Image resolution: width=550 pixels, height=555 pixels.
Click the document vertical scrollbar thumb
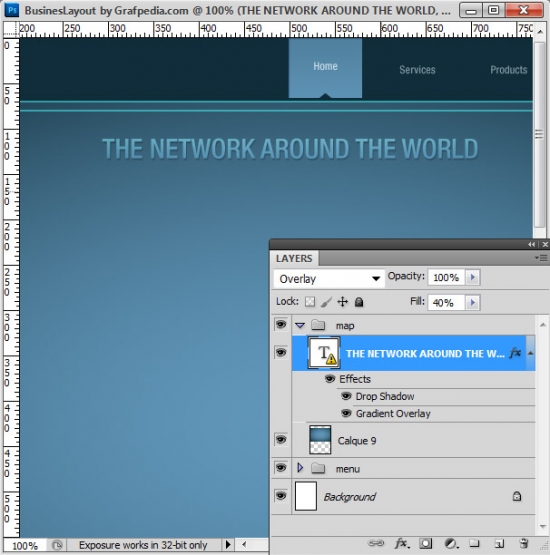[539, 135]
